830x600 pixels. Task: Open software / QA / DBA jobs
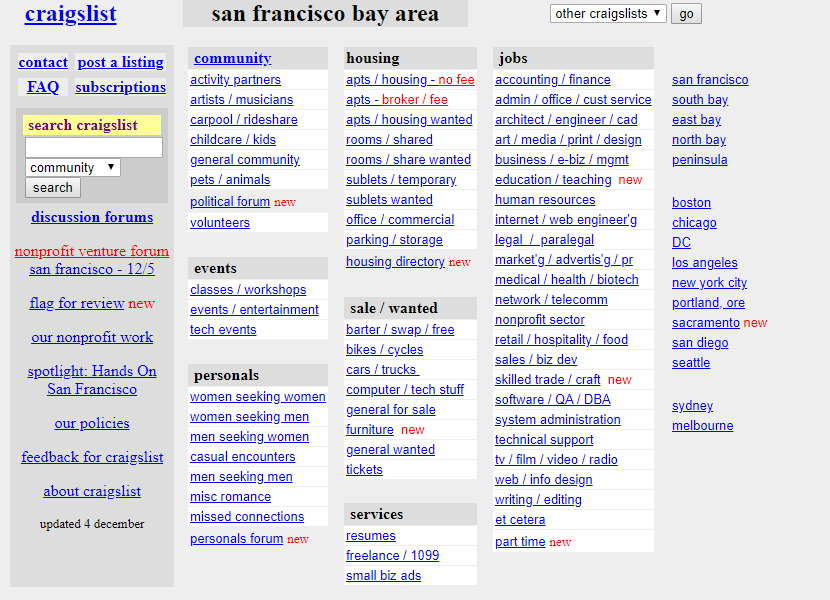click(553, 399)
